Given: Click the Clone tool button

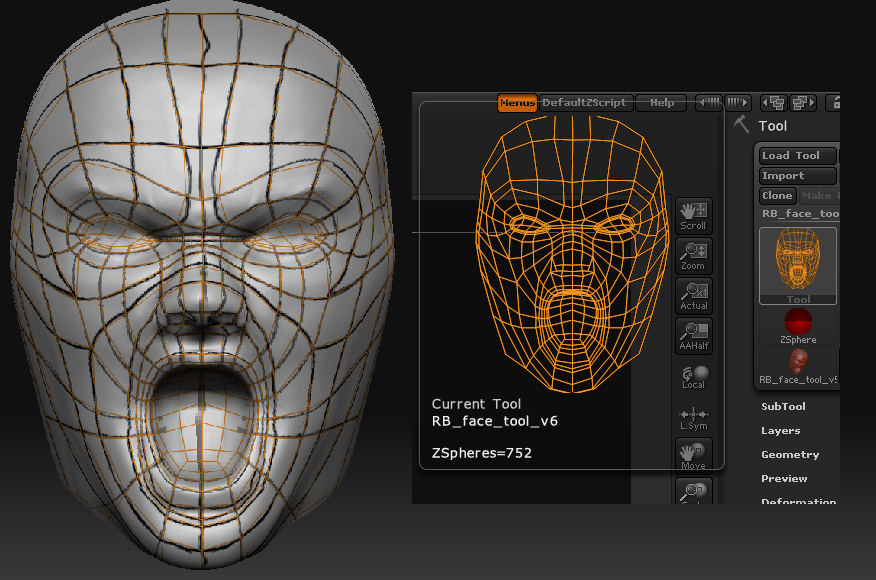Looking at the screenshot, I should point(777,196).
